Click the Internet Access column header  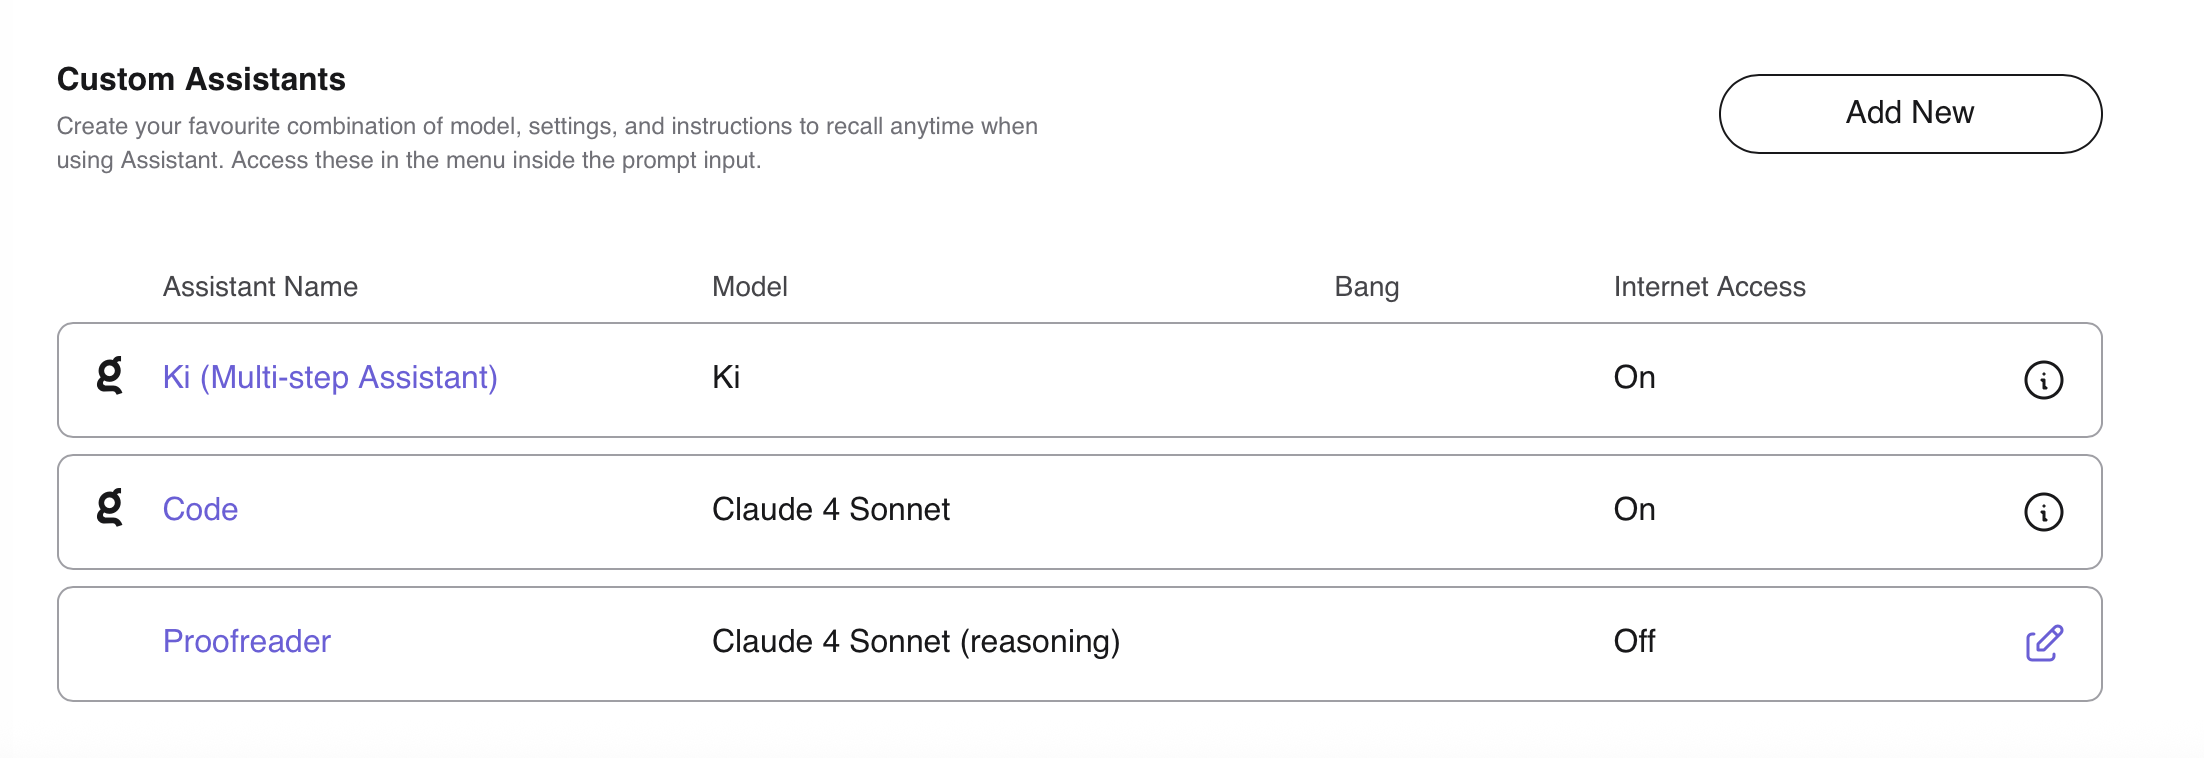(1709, 287)
